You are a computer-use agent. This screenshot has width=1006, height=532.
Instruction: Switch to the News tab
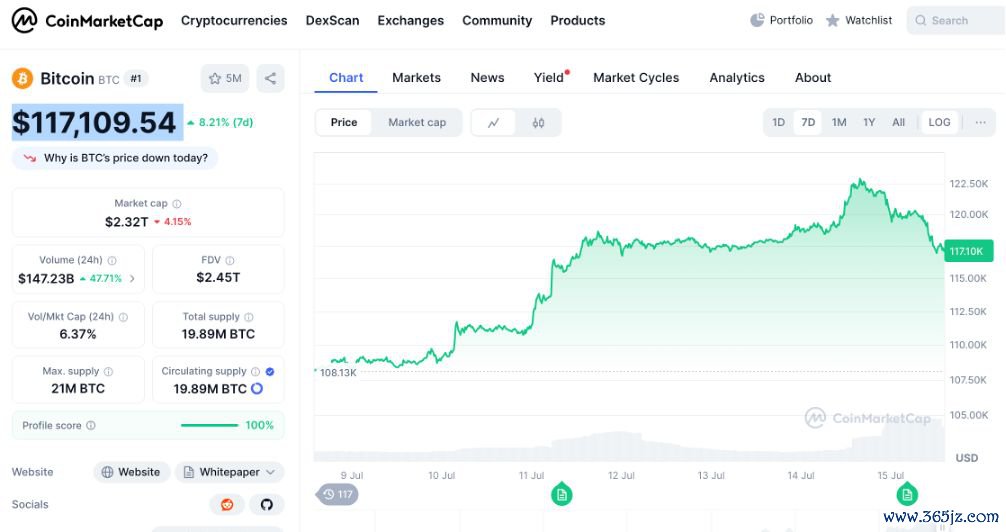tap(488, 78)
